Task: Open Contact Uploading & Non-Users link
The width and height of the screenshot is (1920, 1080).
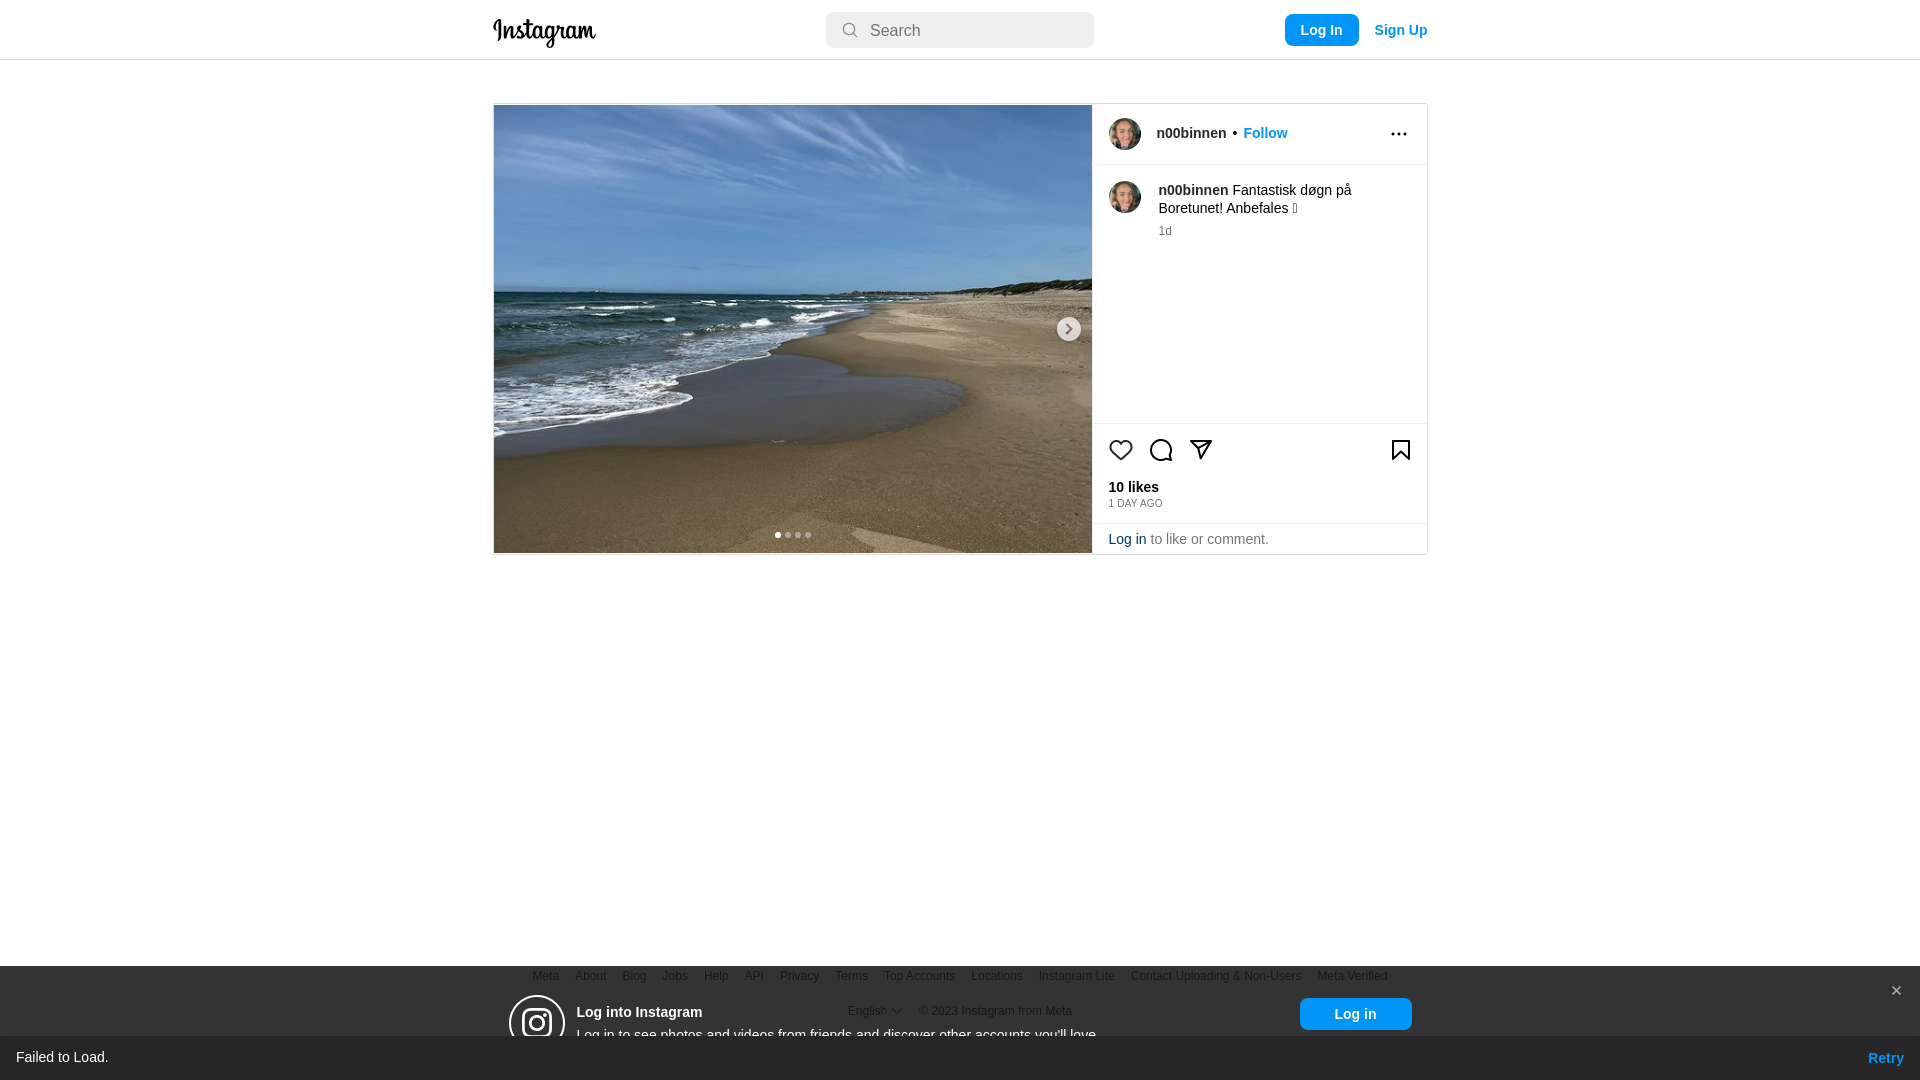Action: (x=1216, y=976)
